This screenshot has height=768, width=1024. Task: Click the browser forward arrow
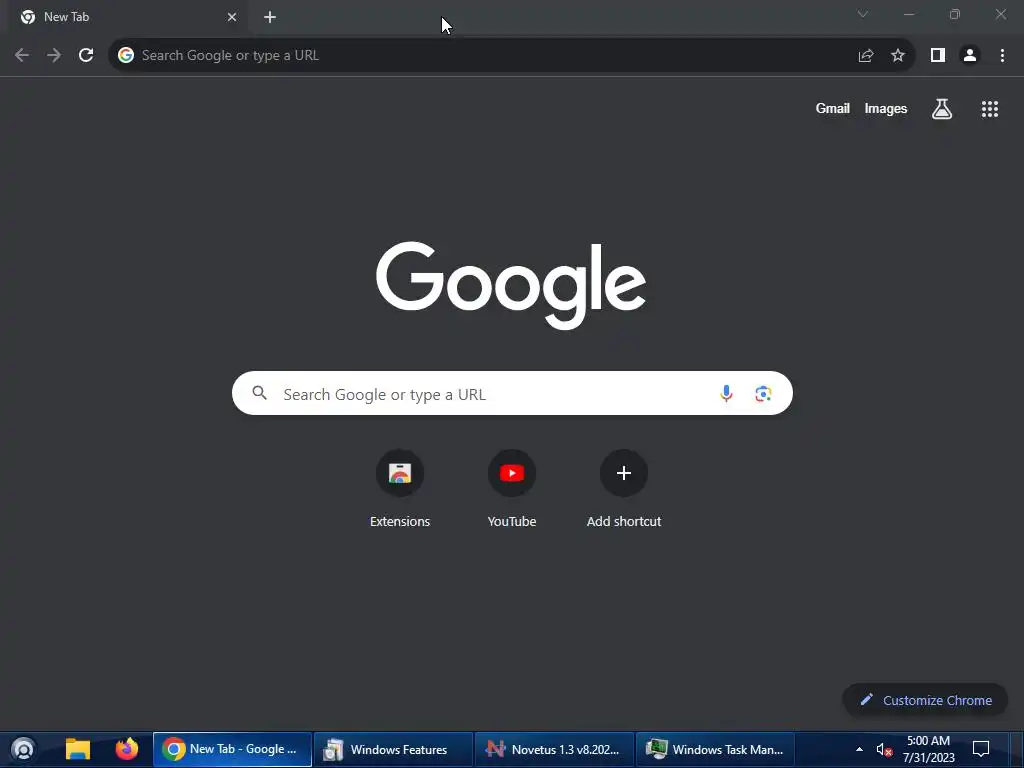[x=54, y=56]
